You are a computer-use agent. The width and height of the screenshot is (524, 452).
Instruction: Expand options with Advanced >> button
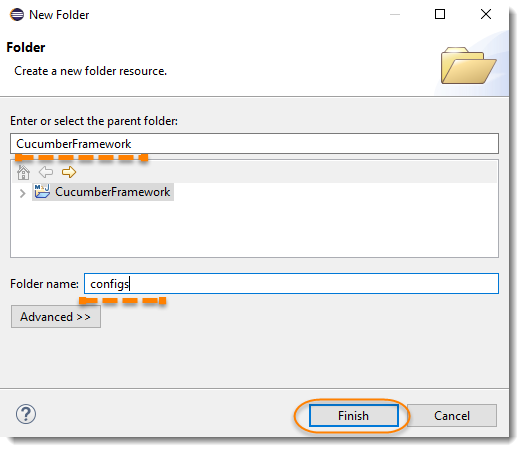56,317
